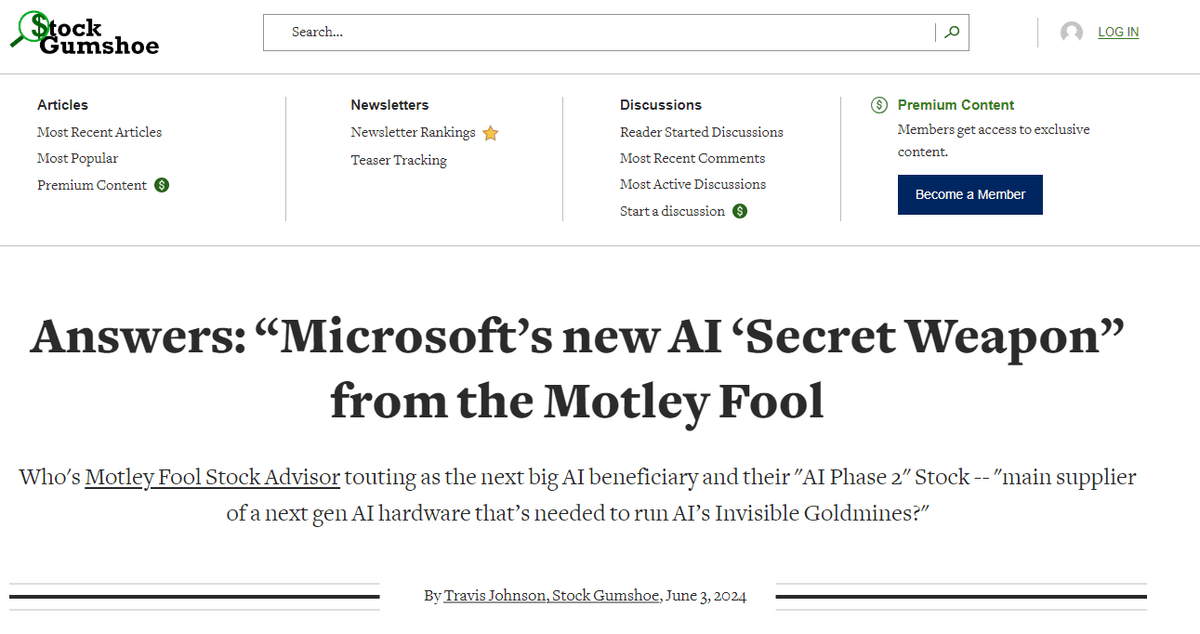Open Most Recent Articles
Viewport: 1200px width, 634px height.
99,132
